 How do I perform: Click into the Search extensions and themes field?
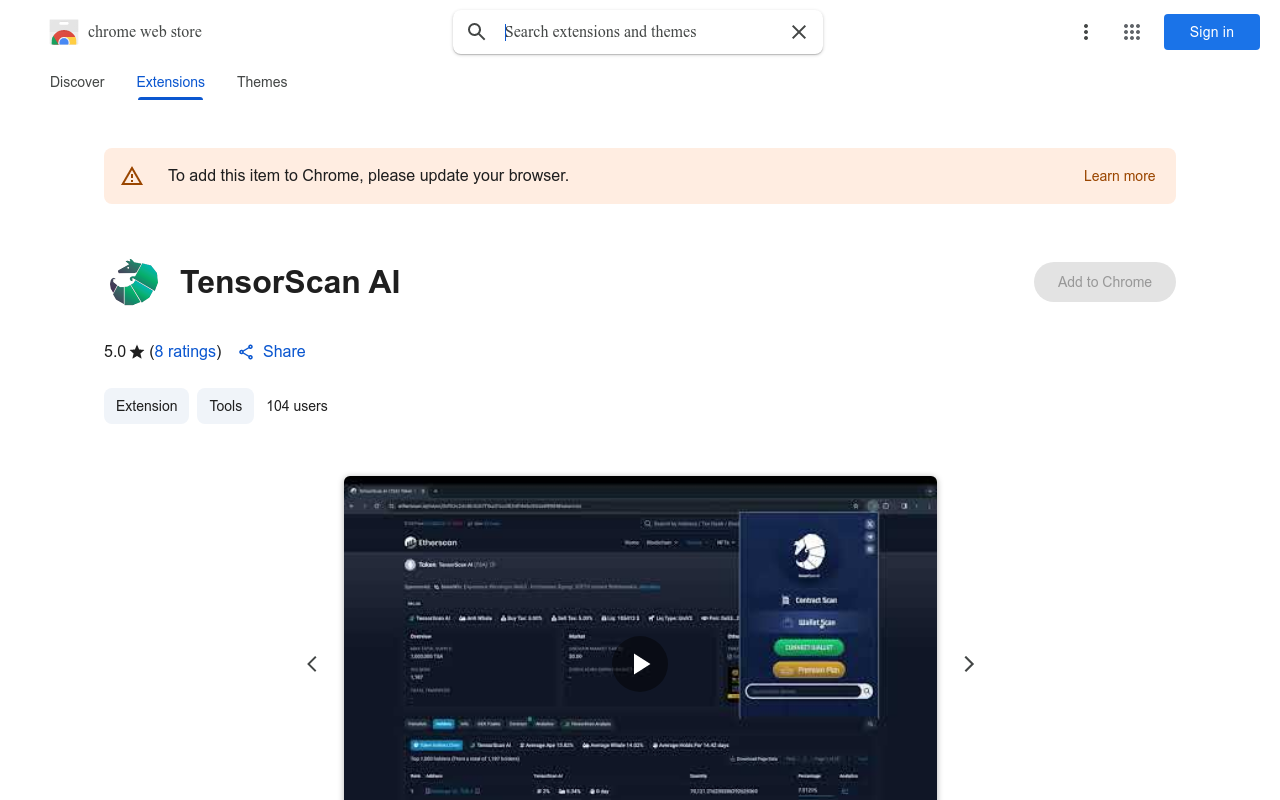click(640, 32)
